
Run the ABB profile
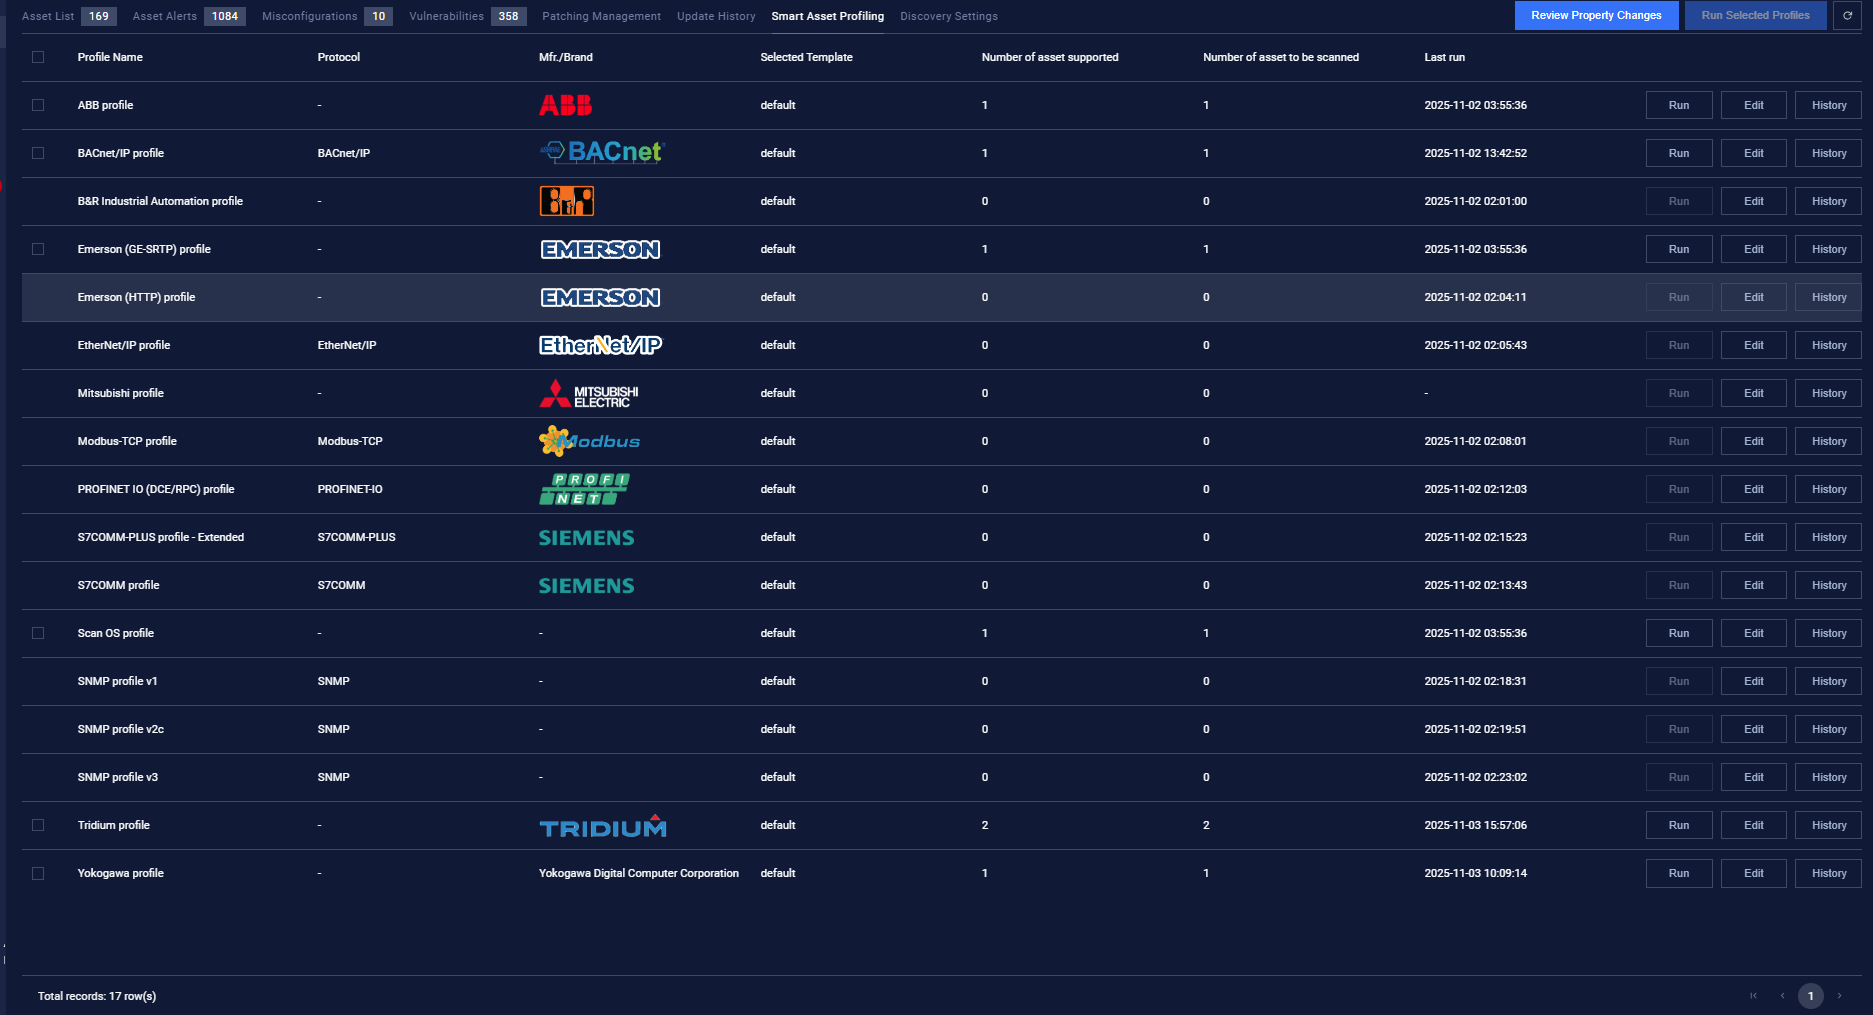tap(1679, 105)
